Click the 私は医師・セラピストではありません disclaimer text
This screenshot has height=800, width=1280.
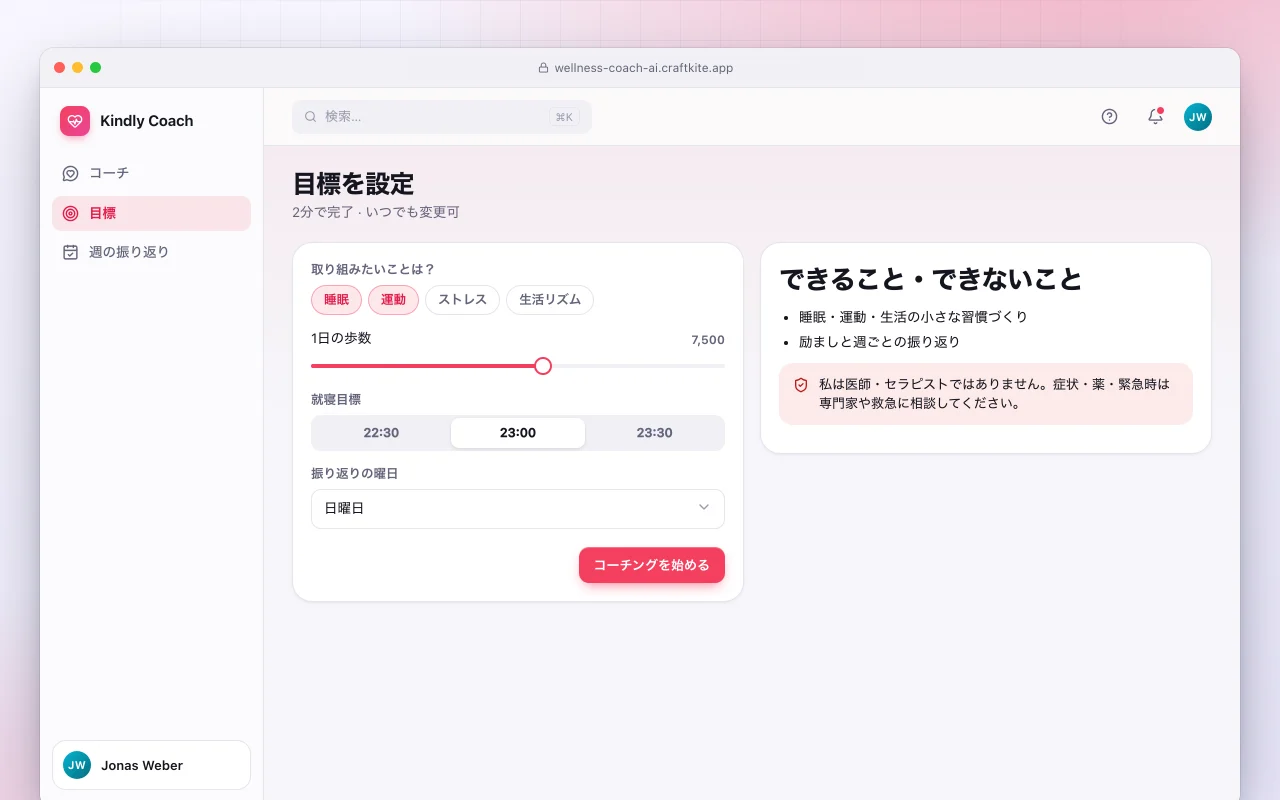pos(994,394)
